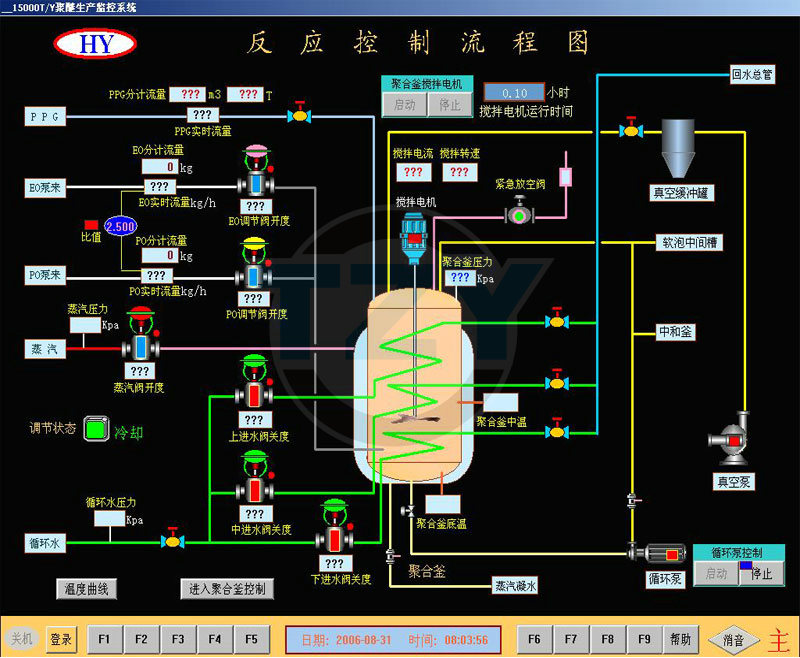Select the 蒸汽阀 steam valve icon

(140, 346)
